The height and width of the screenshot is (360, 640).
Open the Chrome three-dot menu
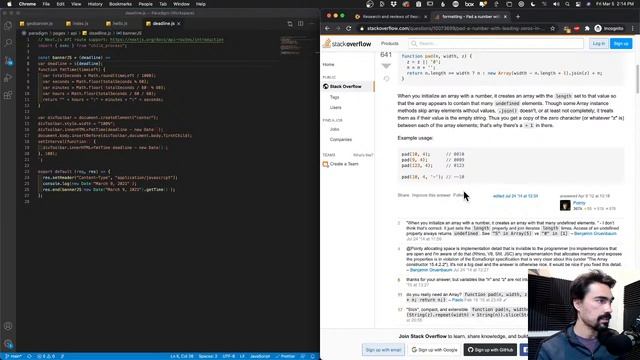pos(633,29)
